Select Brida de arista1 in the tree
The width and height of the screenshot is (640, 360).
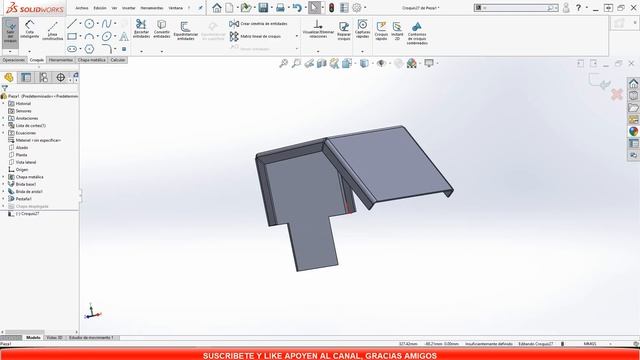pyautogui.click(x=29, y=192)
